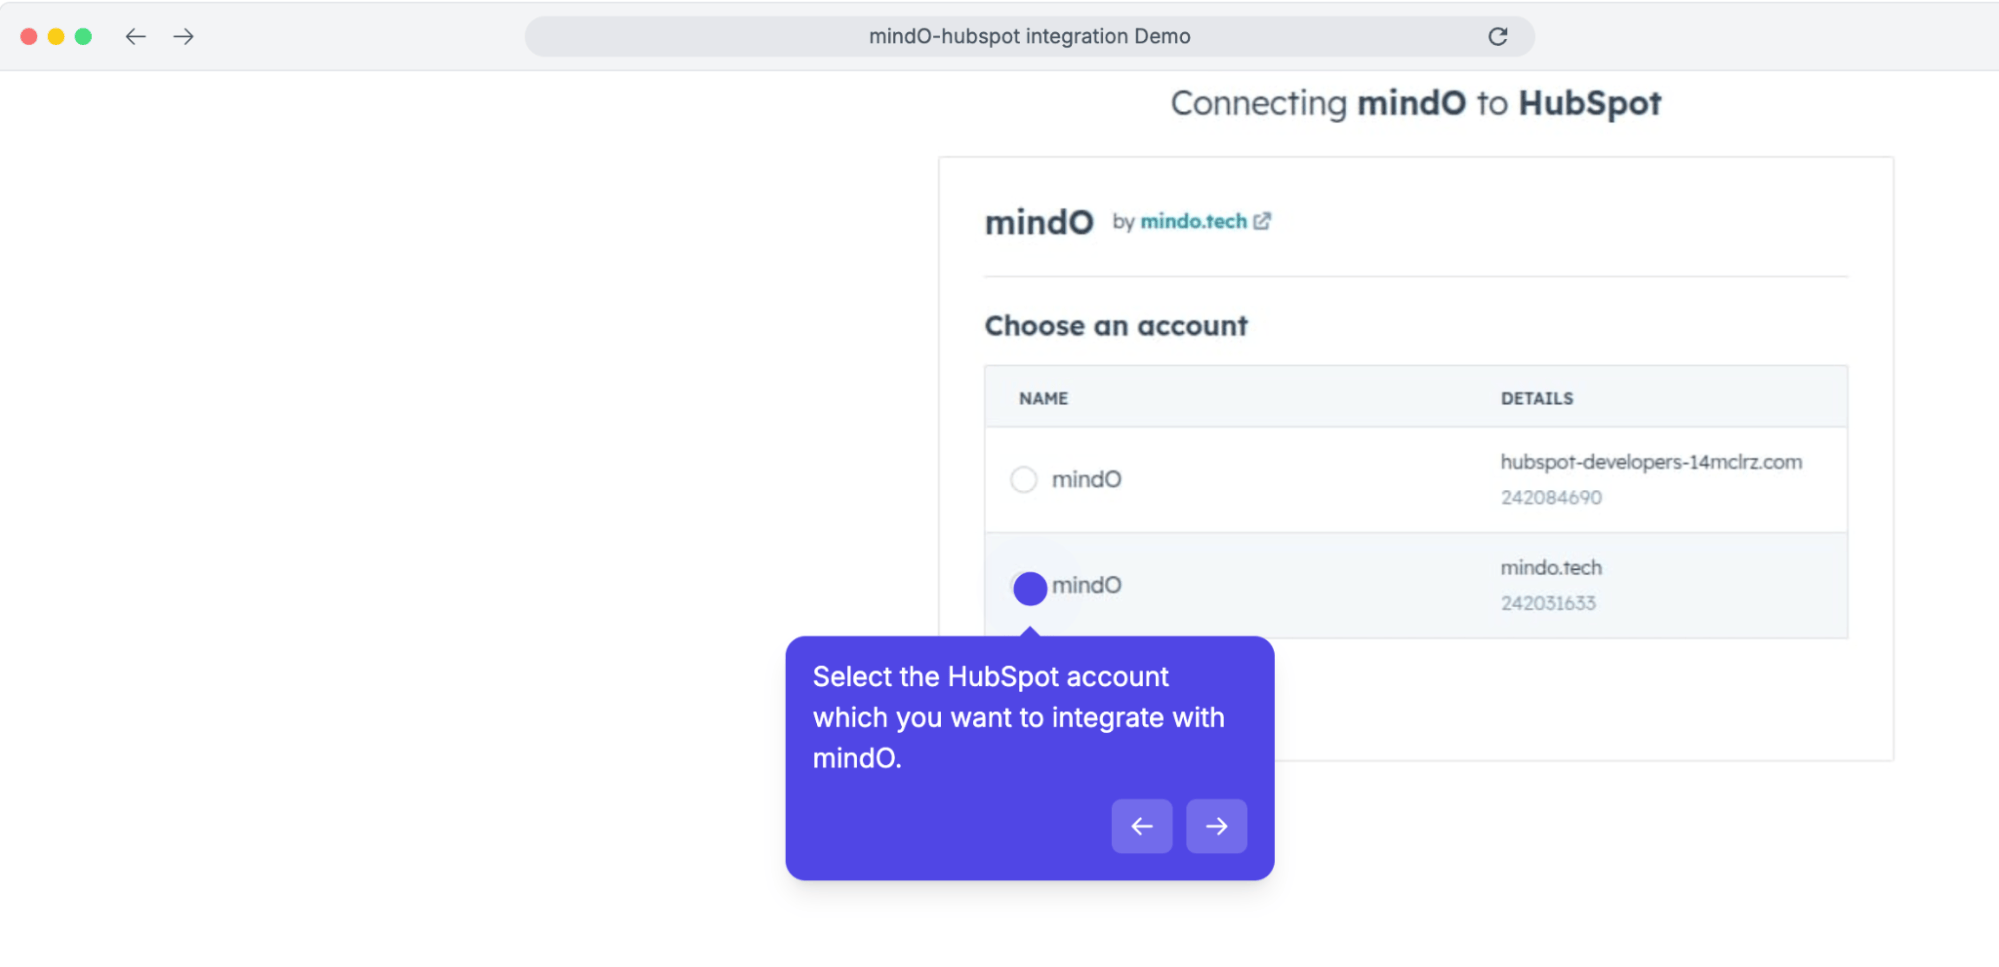
Task: Reload the page with the refresh icon
Action: point(1497,37)
